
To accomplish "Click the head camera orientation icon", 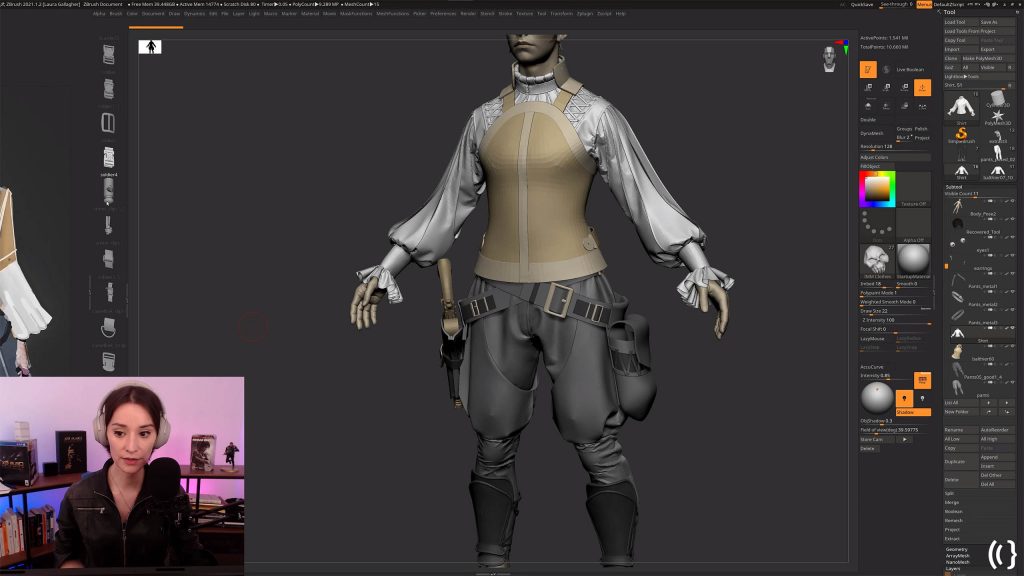I will 829,59.
